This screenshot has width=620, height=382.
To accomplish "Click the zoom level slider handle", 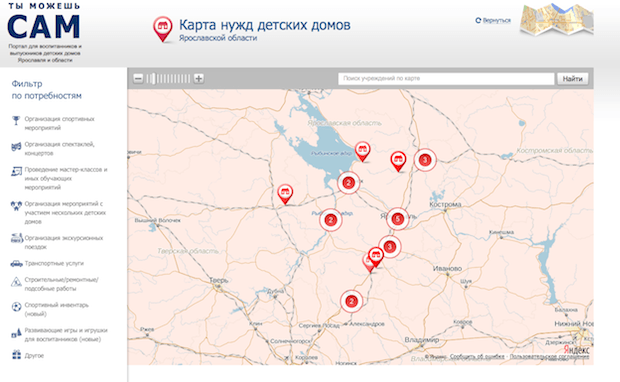I will coord(154,78).
